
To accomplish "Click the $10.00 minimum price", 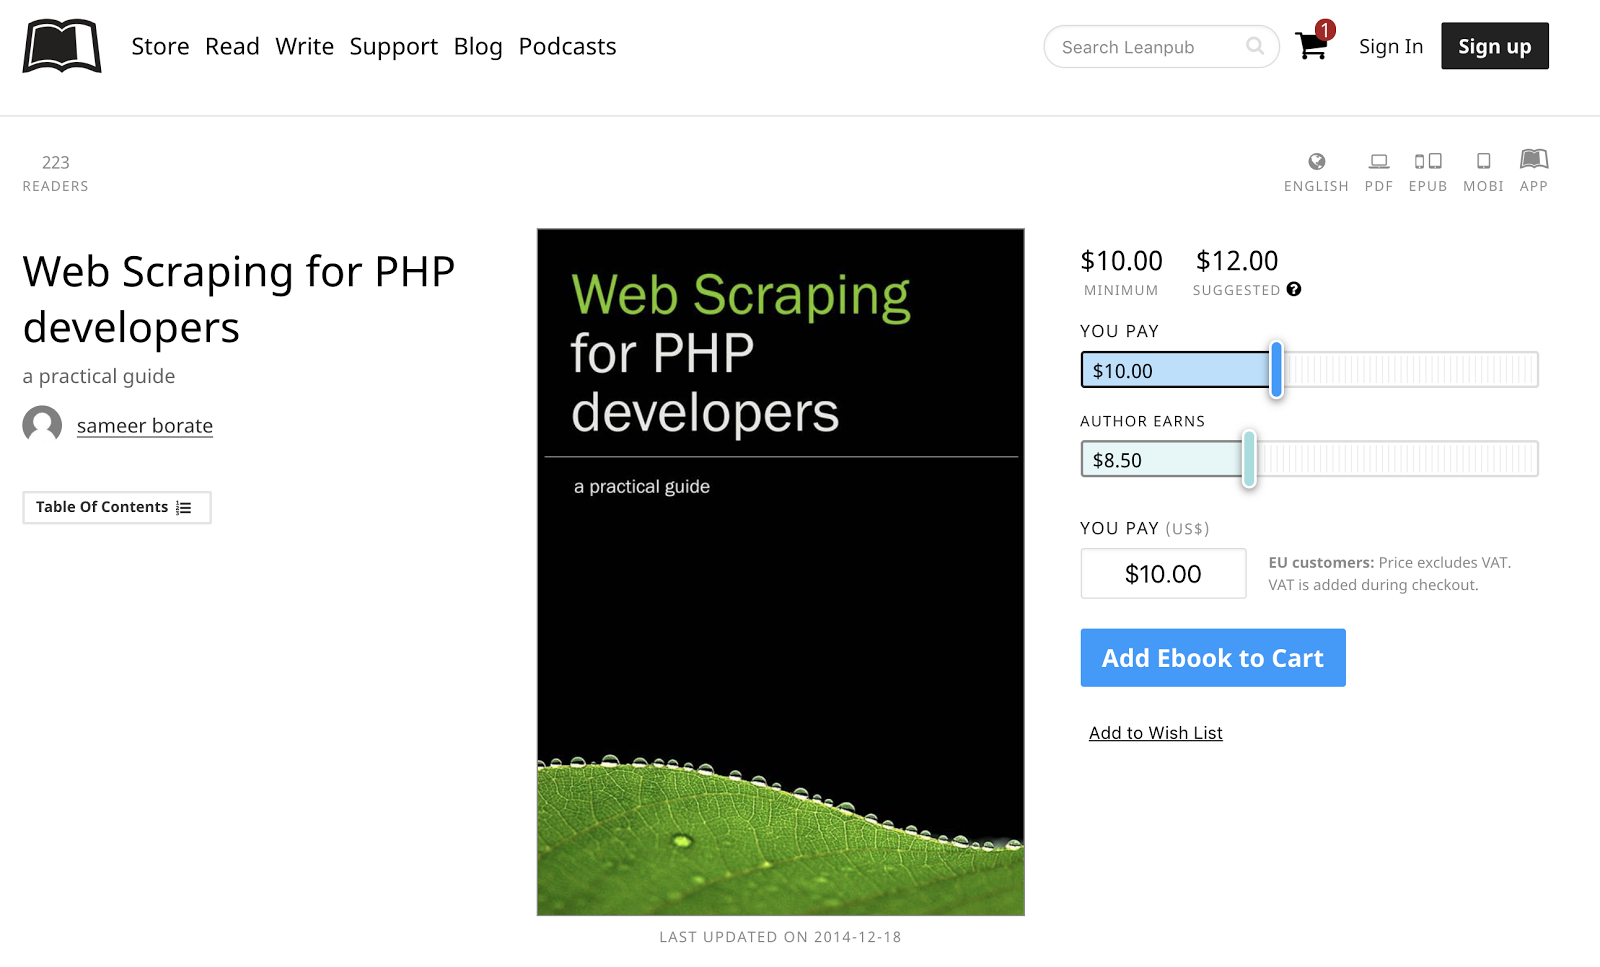I will click(x=1121, y=261).
